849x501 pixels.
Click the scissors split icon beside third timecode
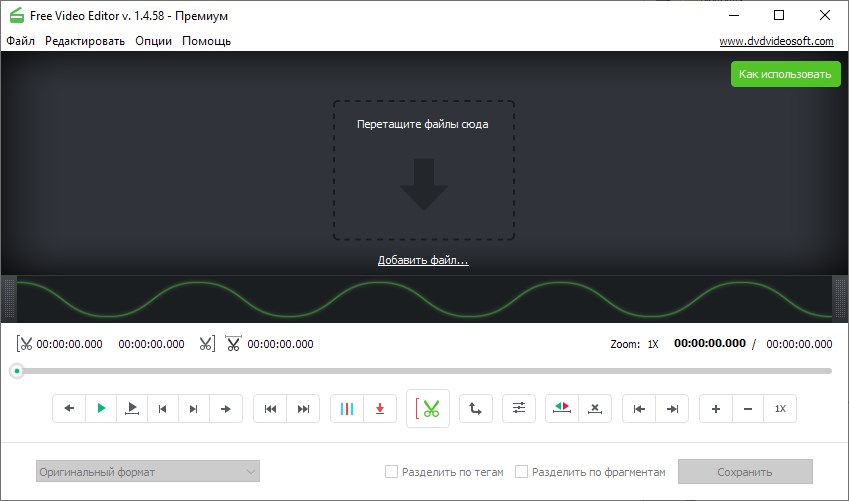(233, 344)
